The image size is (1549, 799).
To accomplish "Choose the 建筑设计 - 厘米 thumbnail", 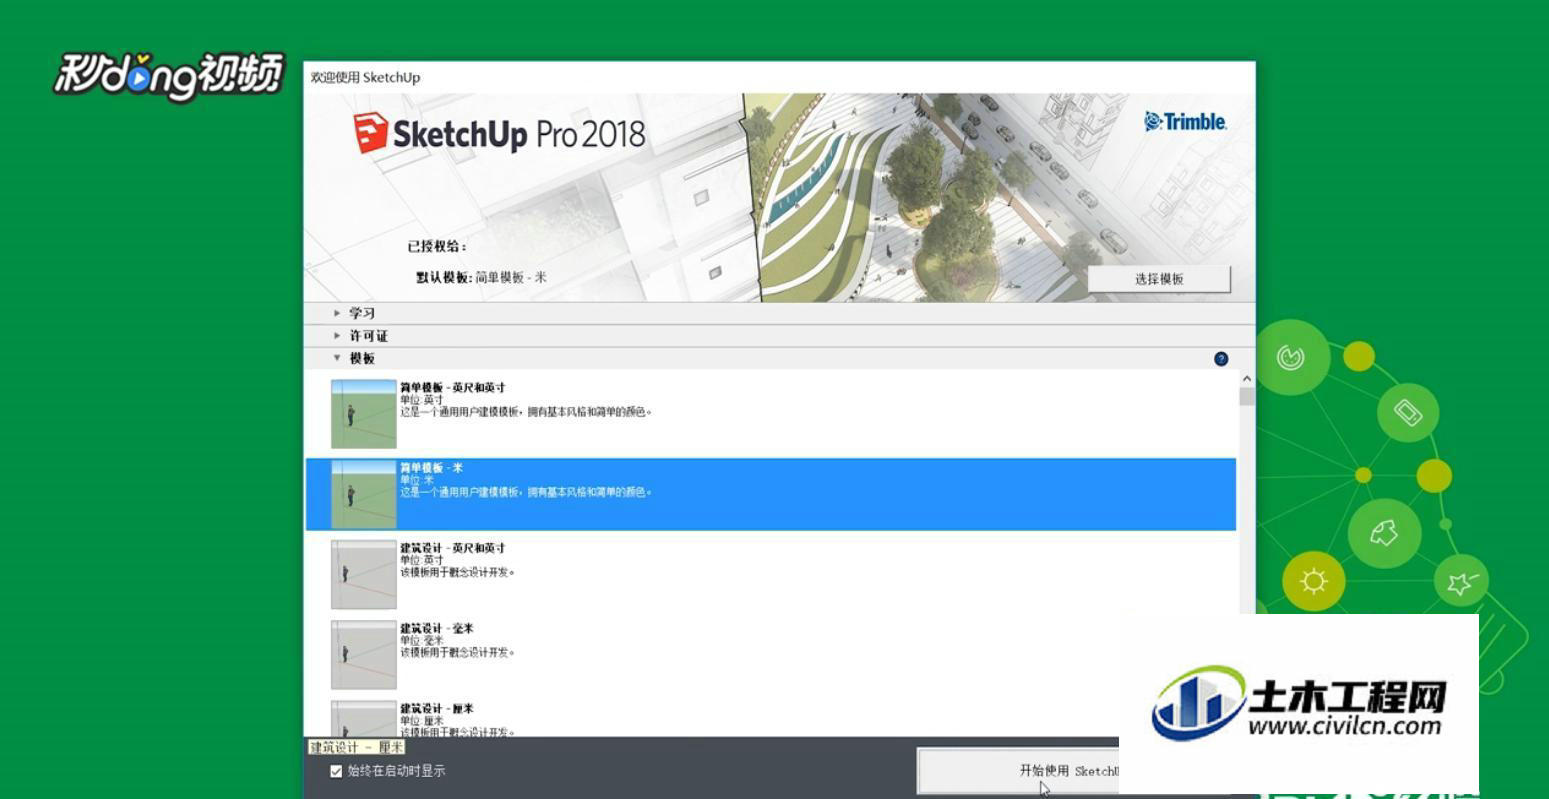I will click(364, 718).
